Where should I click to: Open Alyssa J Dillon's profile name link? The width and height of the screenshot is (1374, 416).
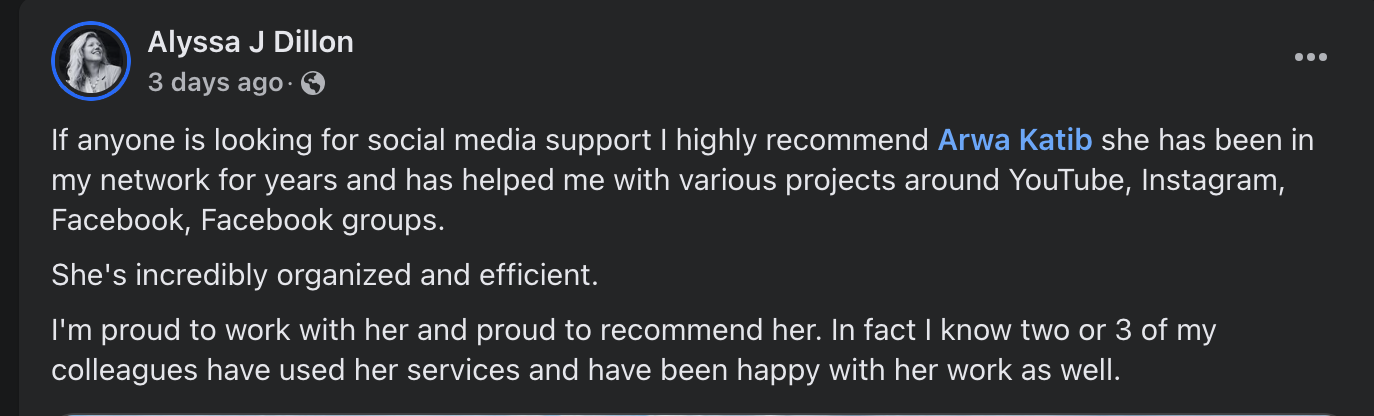pos(250,42)
